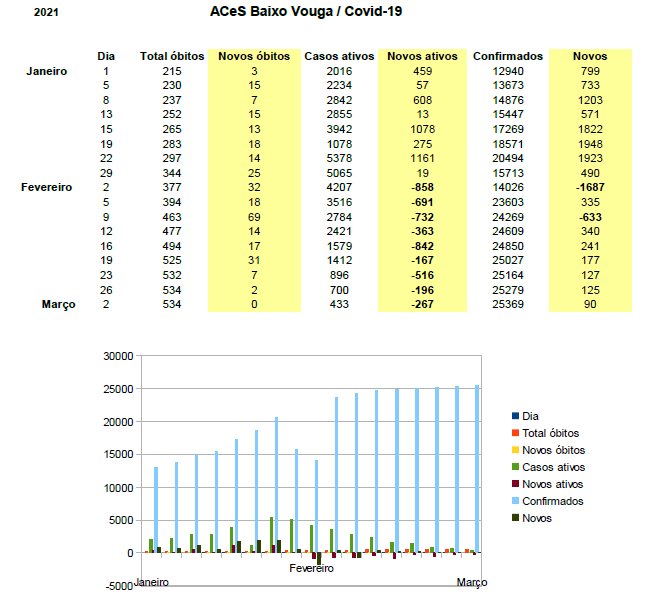Click the 'Novos' table column header
The image size is (651, 595).
590,56
